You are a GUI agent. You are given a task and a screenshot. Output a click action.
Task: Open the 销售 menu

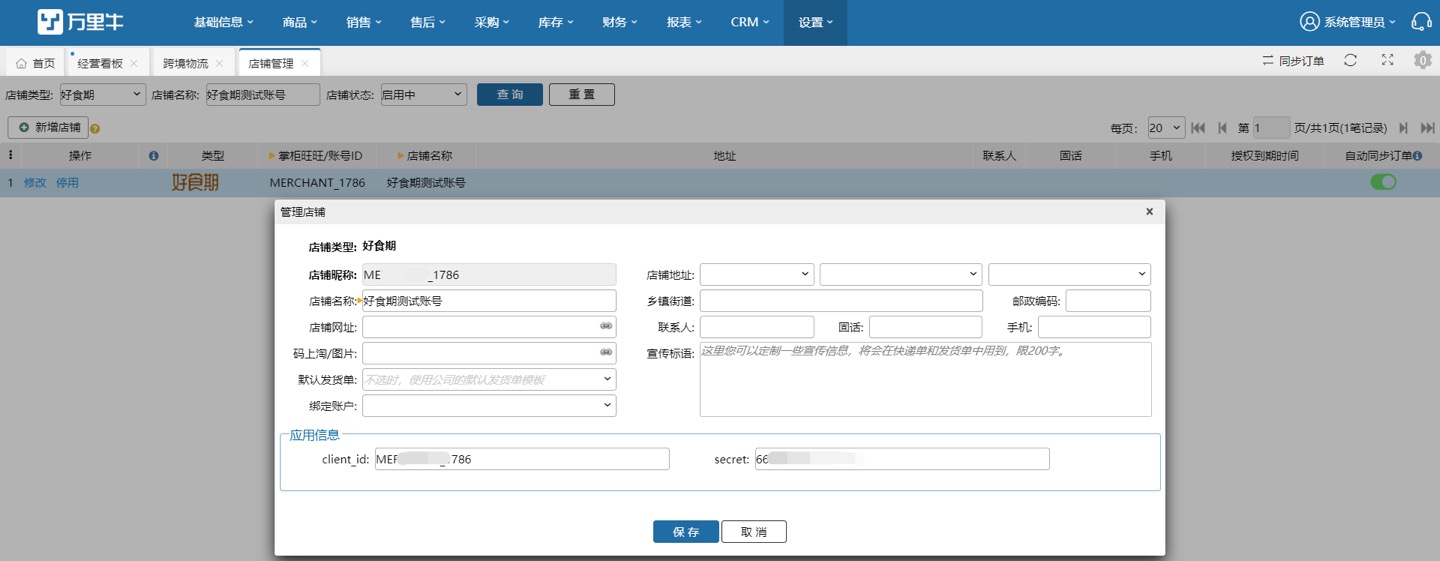coord(364,22)
